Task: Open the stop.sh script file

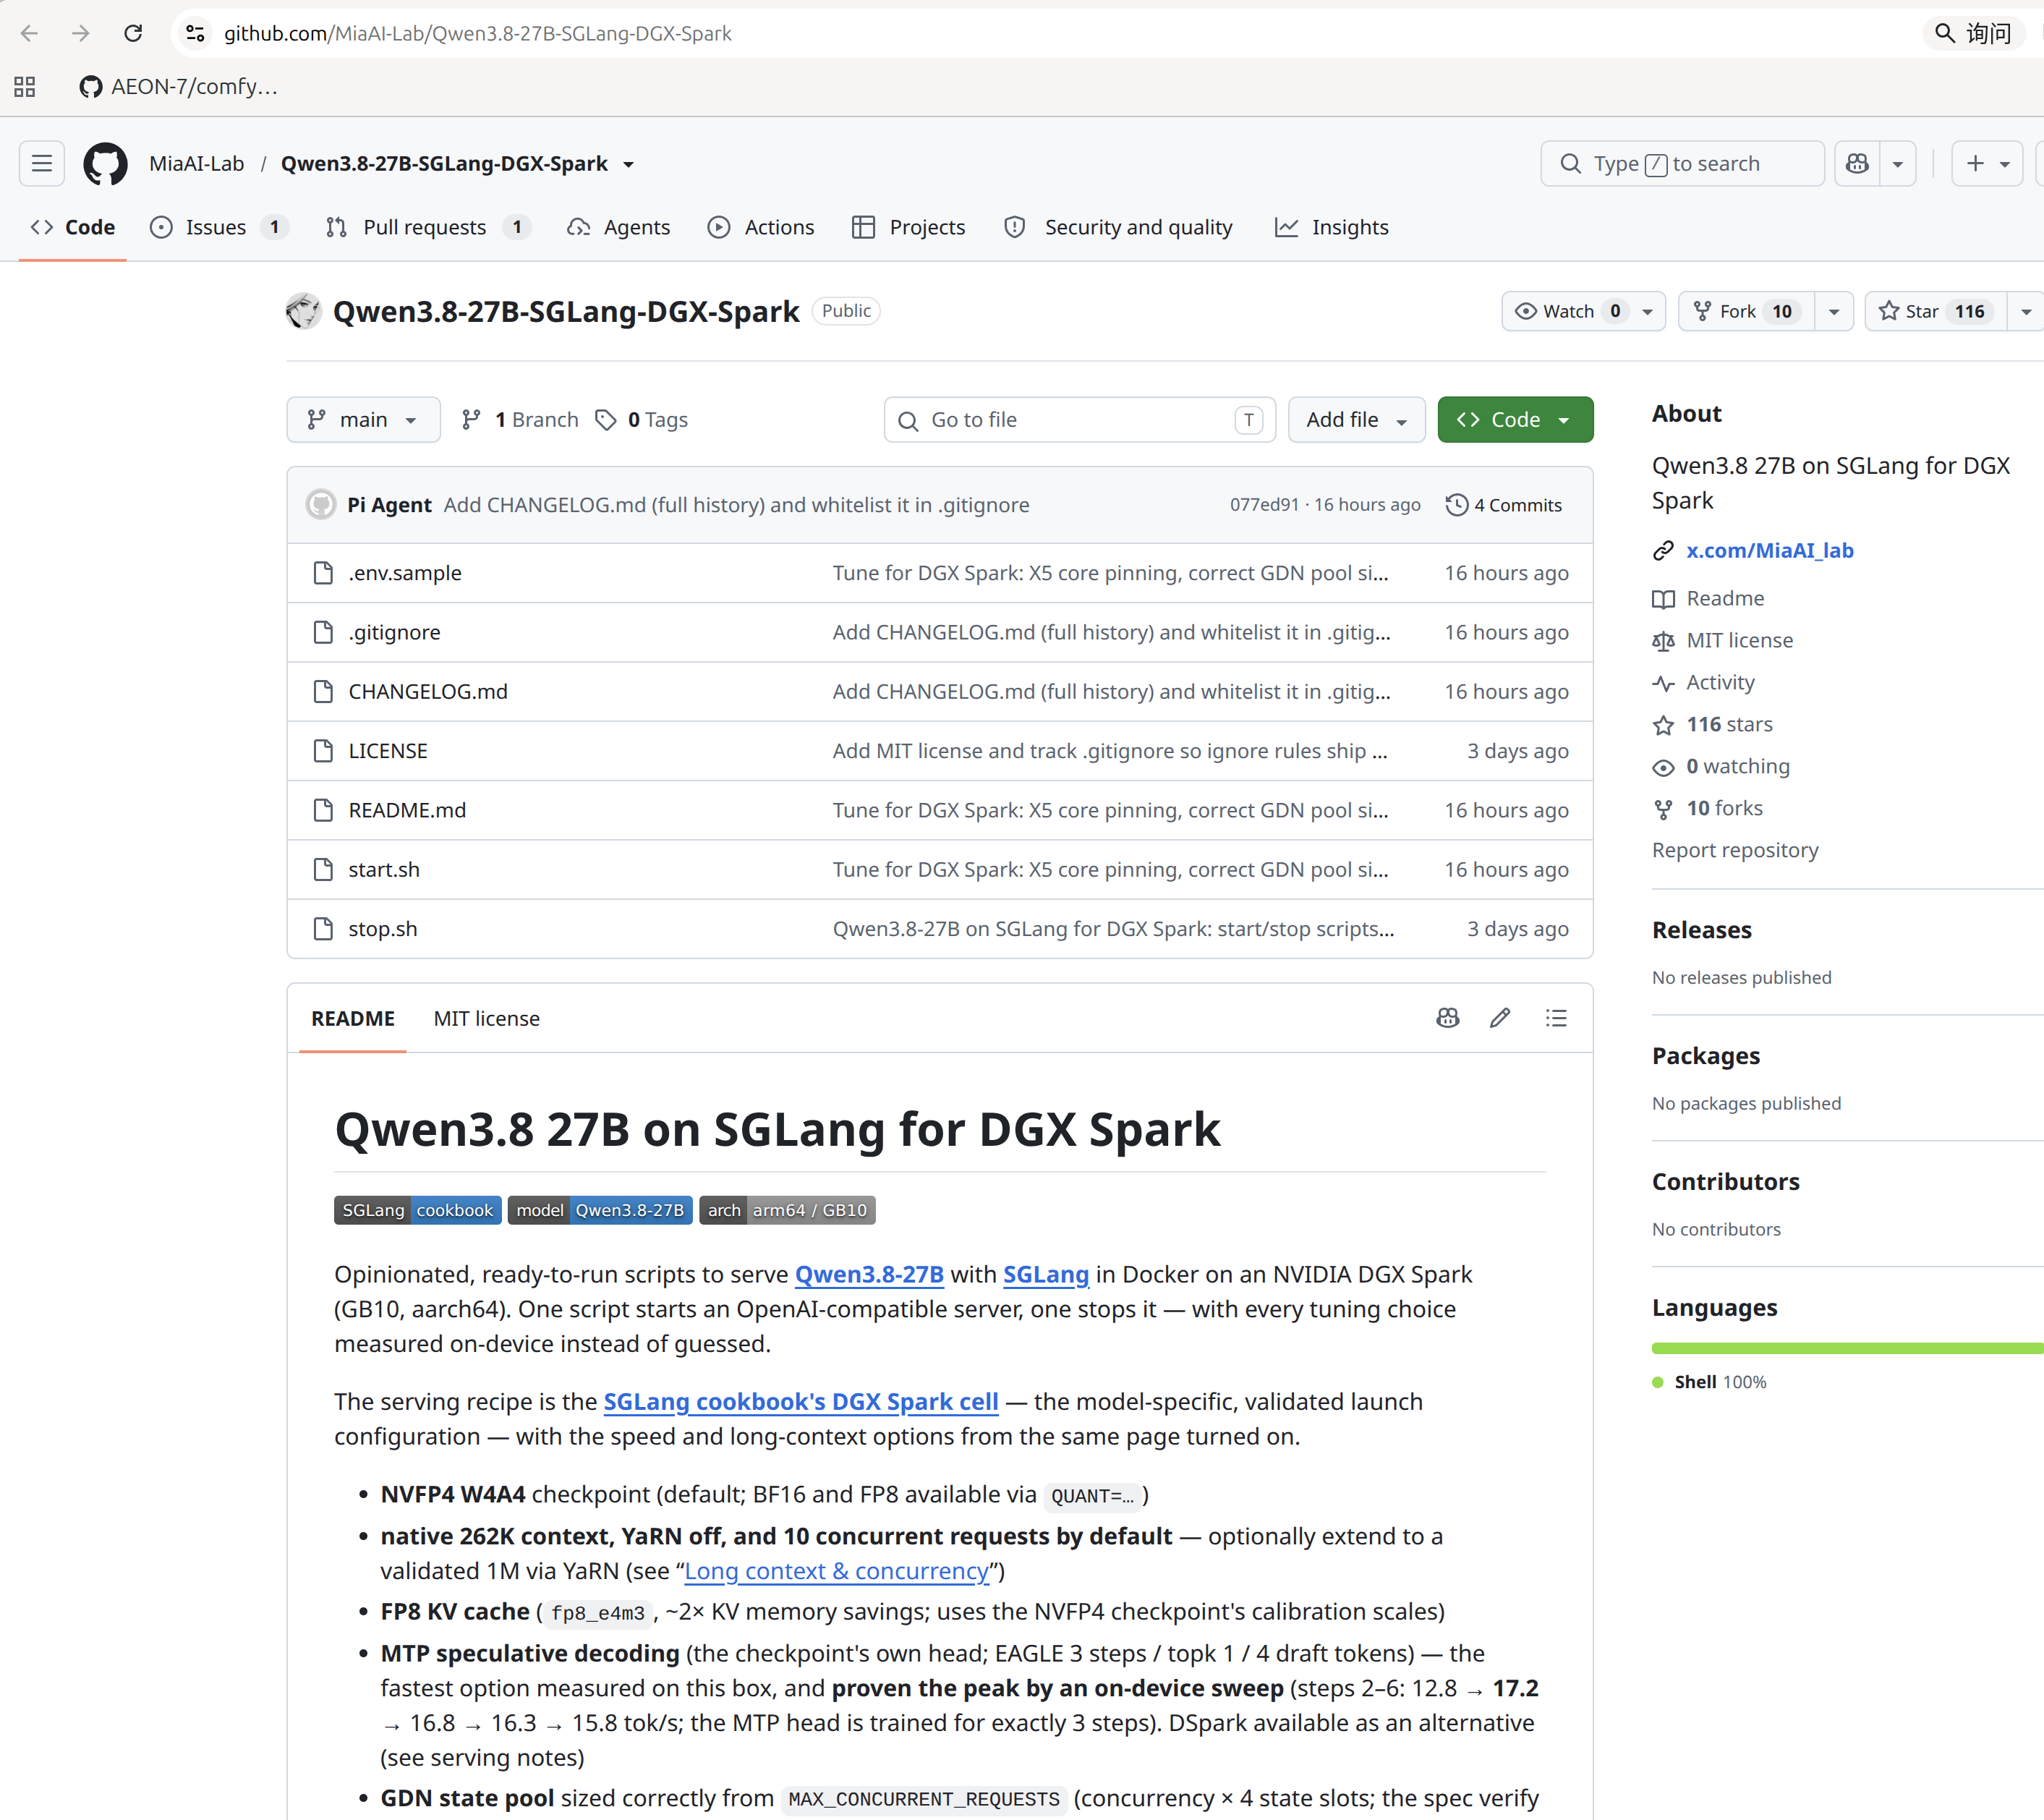Action: 383,929
